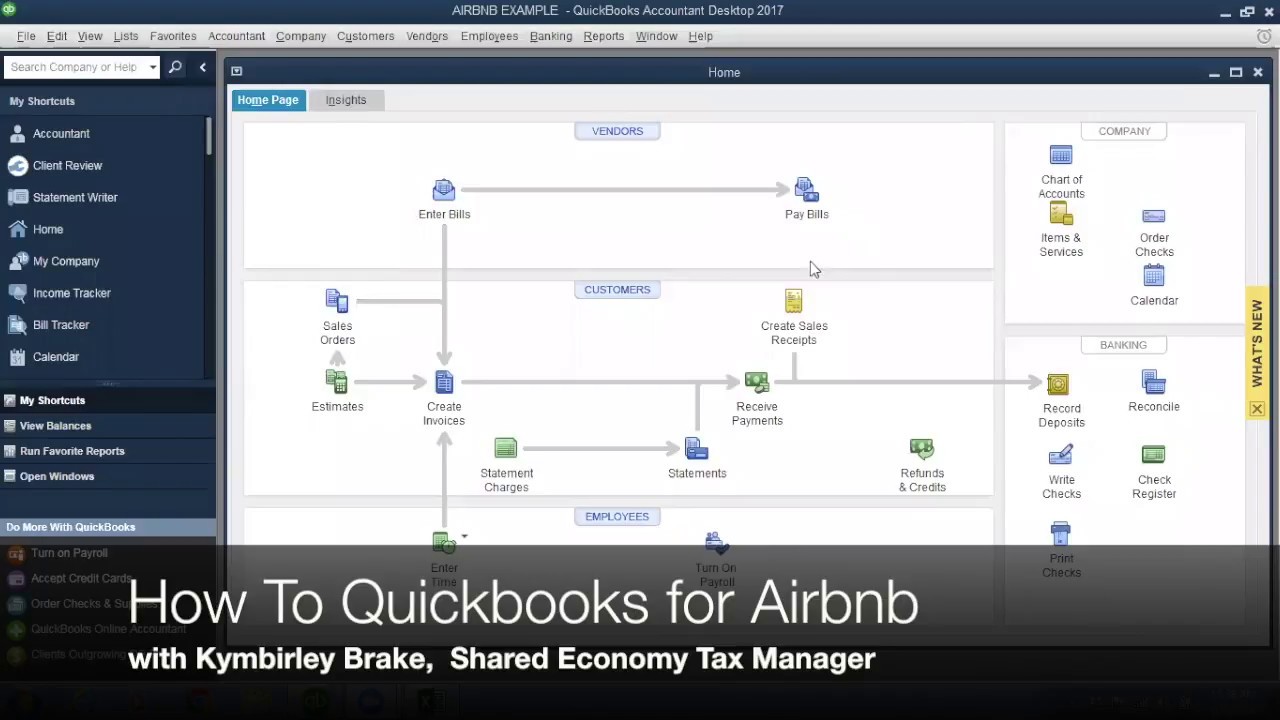Open Enter Bills workflow icon
Image resolution: width=1280 pixels, height=720 pixels.
click(x=444, y=190)
